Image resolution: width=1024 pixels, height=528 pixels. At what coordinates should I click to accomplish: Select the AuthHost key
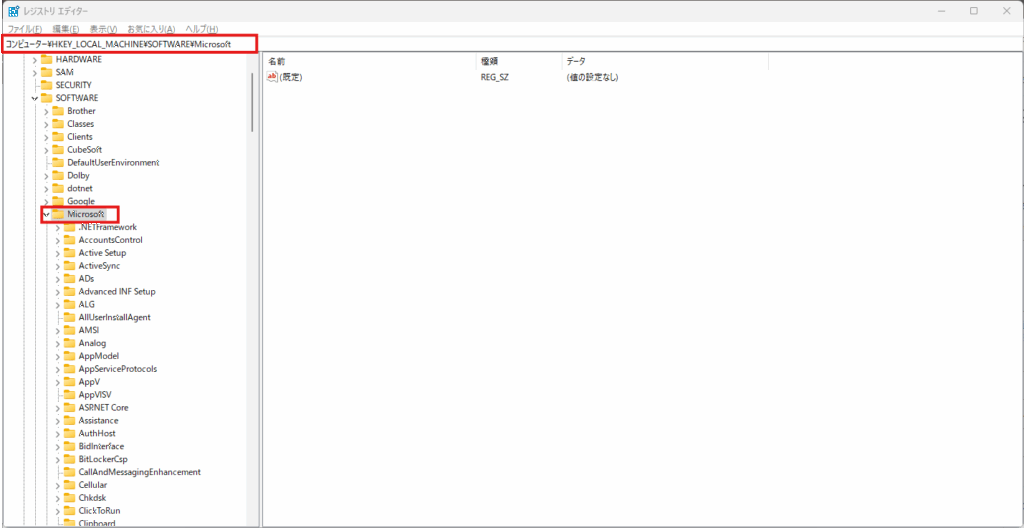[97, 433]
